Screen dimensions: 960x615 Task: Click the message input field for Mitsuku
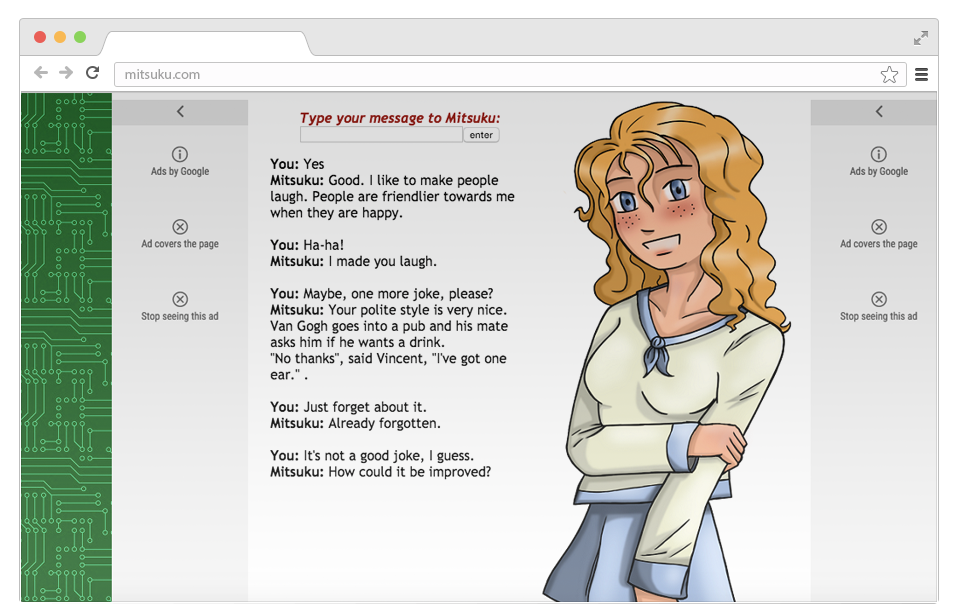click(x=381, y=135)
